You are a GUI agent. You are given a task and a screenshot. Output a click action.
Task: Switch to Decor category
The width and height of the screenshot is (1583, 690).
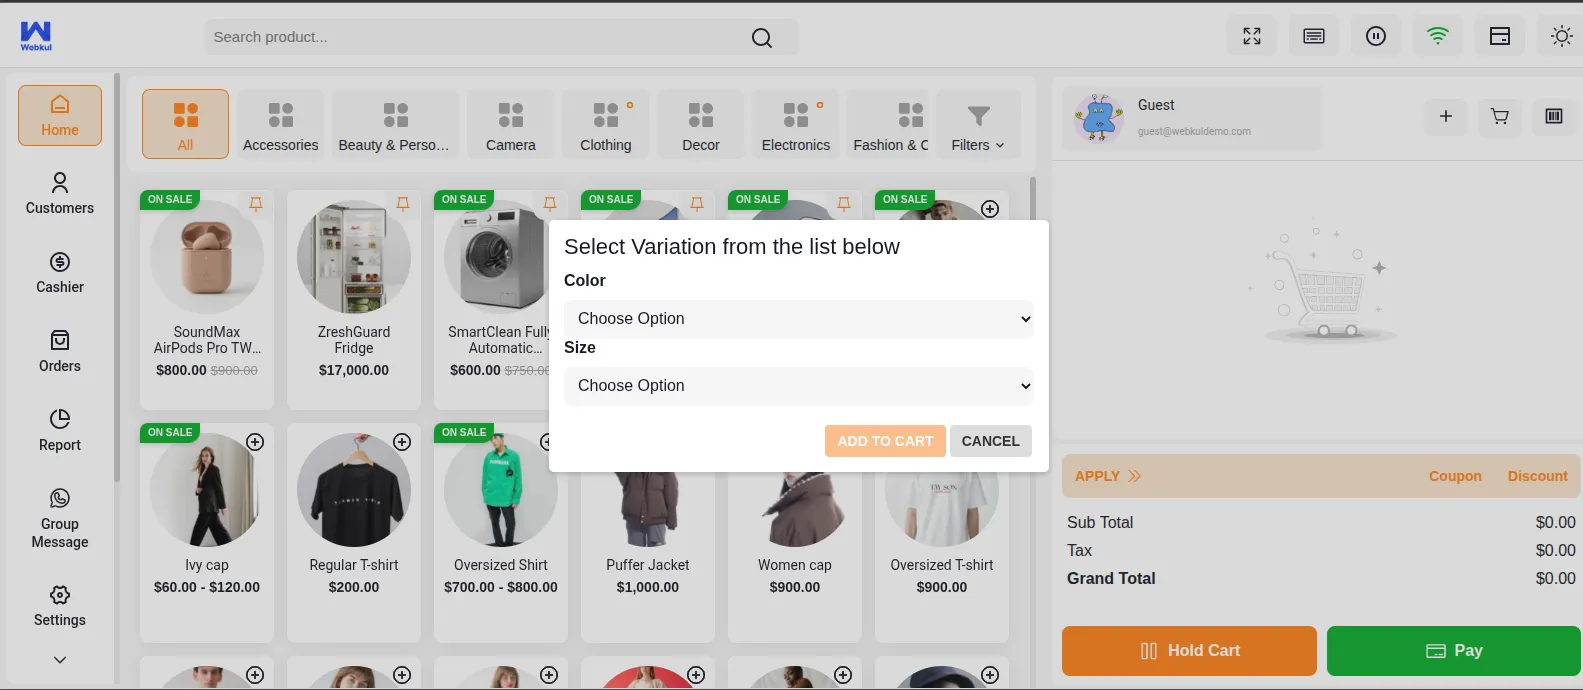701,124
